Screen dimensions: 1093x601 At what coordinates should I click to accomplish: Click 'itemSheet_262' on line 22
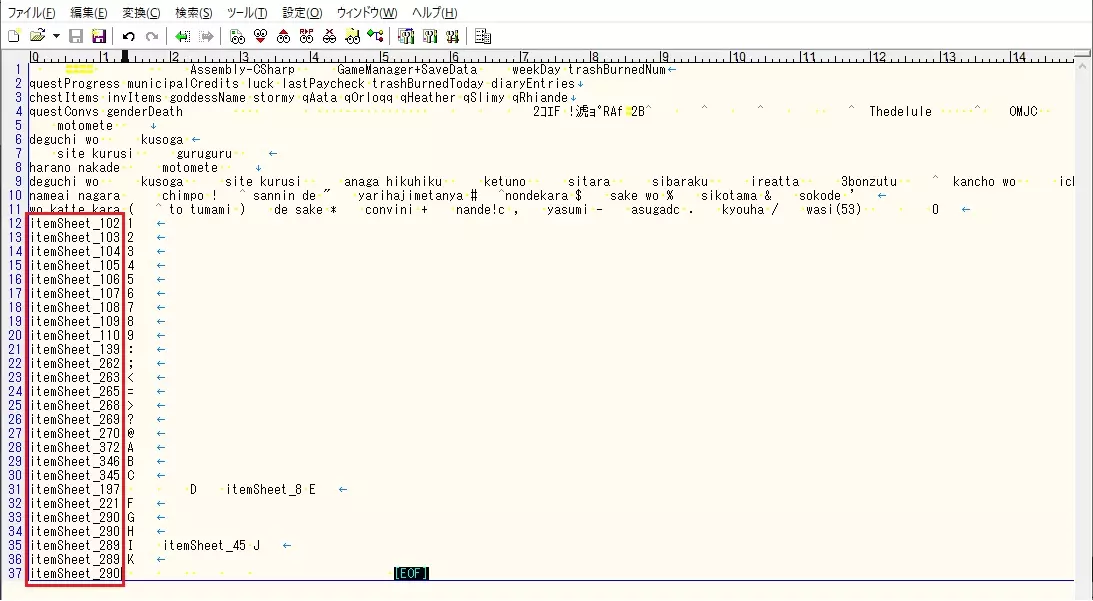[75, 363]
